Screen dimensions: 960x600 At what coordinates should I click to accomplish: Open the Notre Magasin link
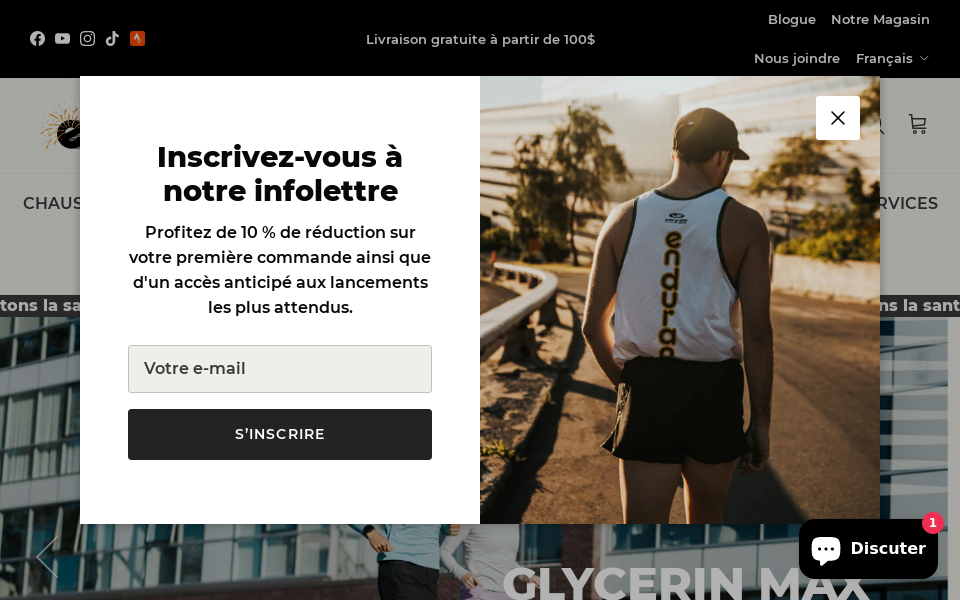[x=880, y=20]
